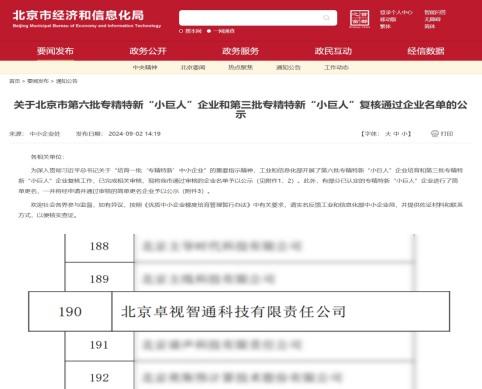This screenshot has height=389, width=482.
Task: Open the 要闻发布 main tab
Action: coord(55,51)
